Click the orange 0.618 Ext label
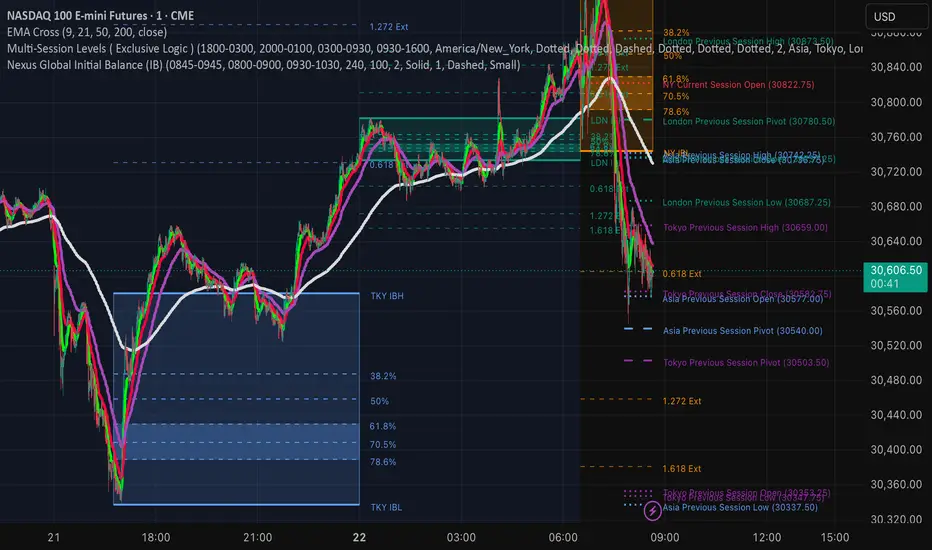The height and width of the screenshot is (550, 932). click(x=682, y=274)
